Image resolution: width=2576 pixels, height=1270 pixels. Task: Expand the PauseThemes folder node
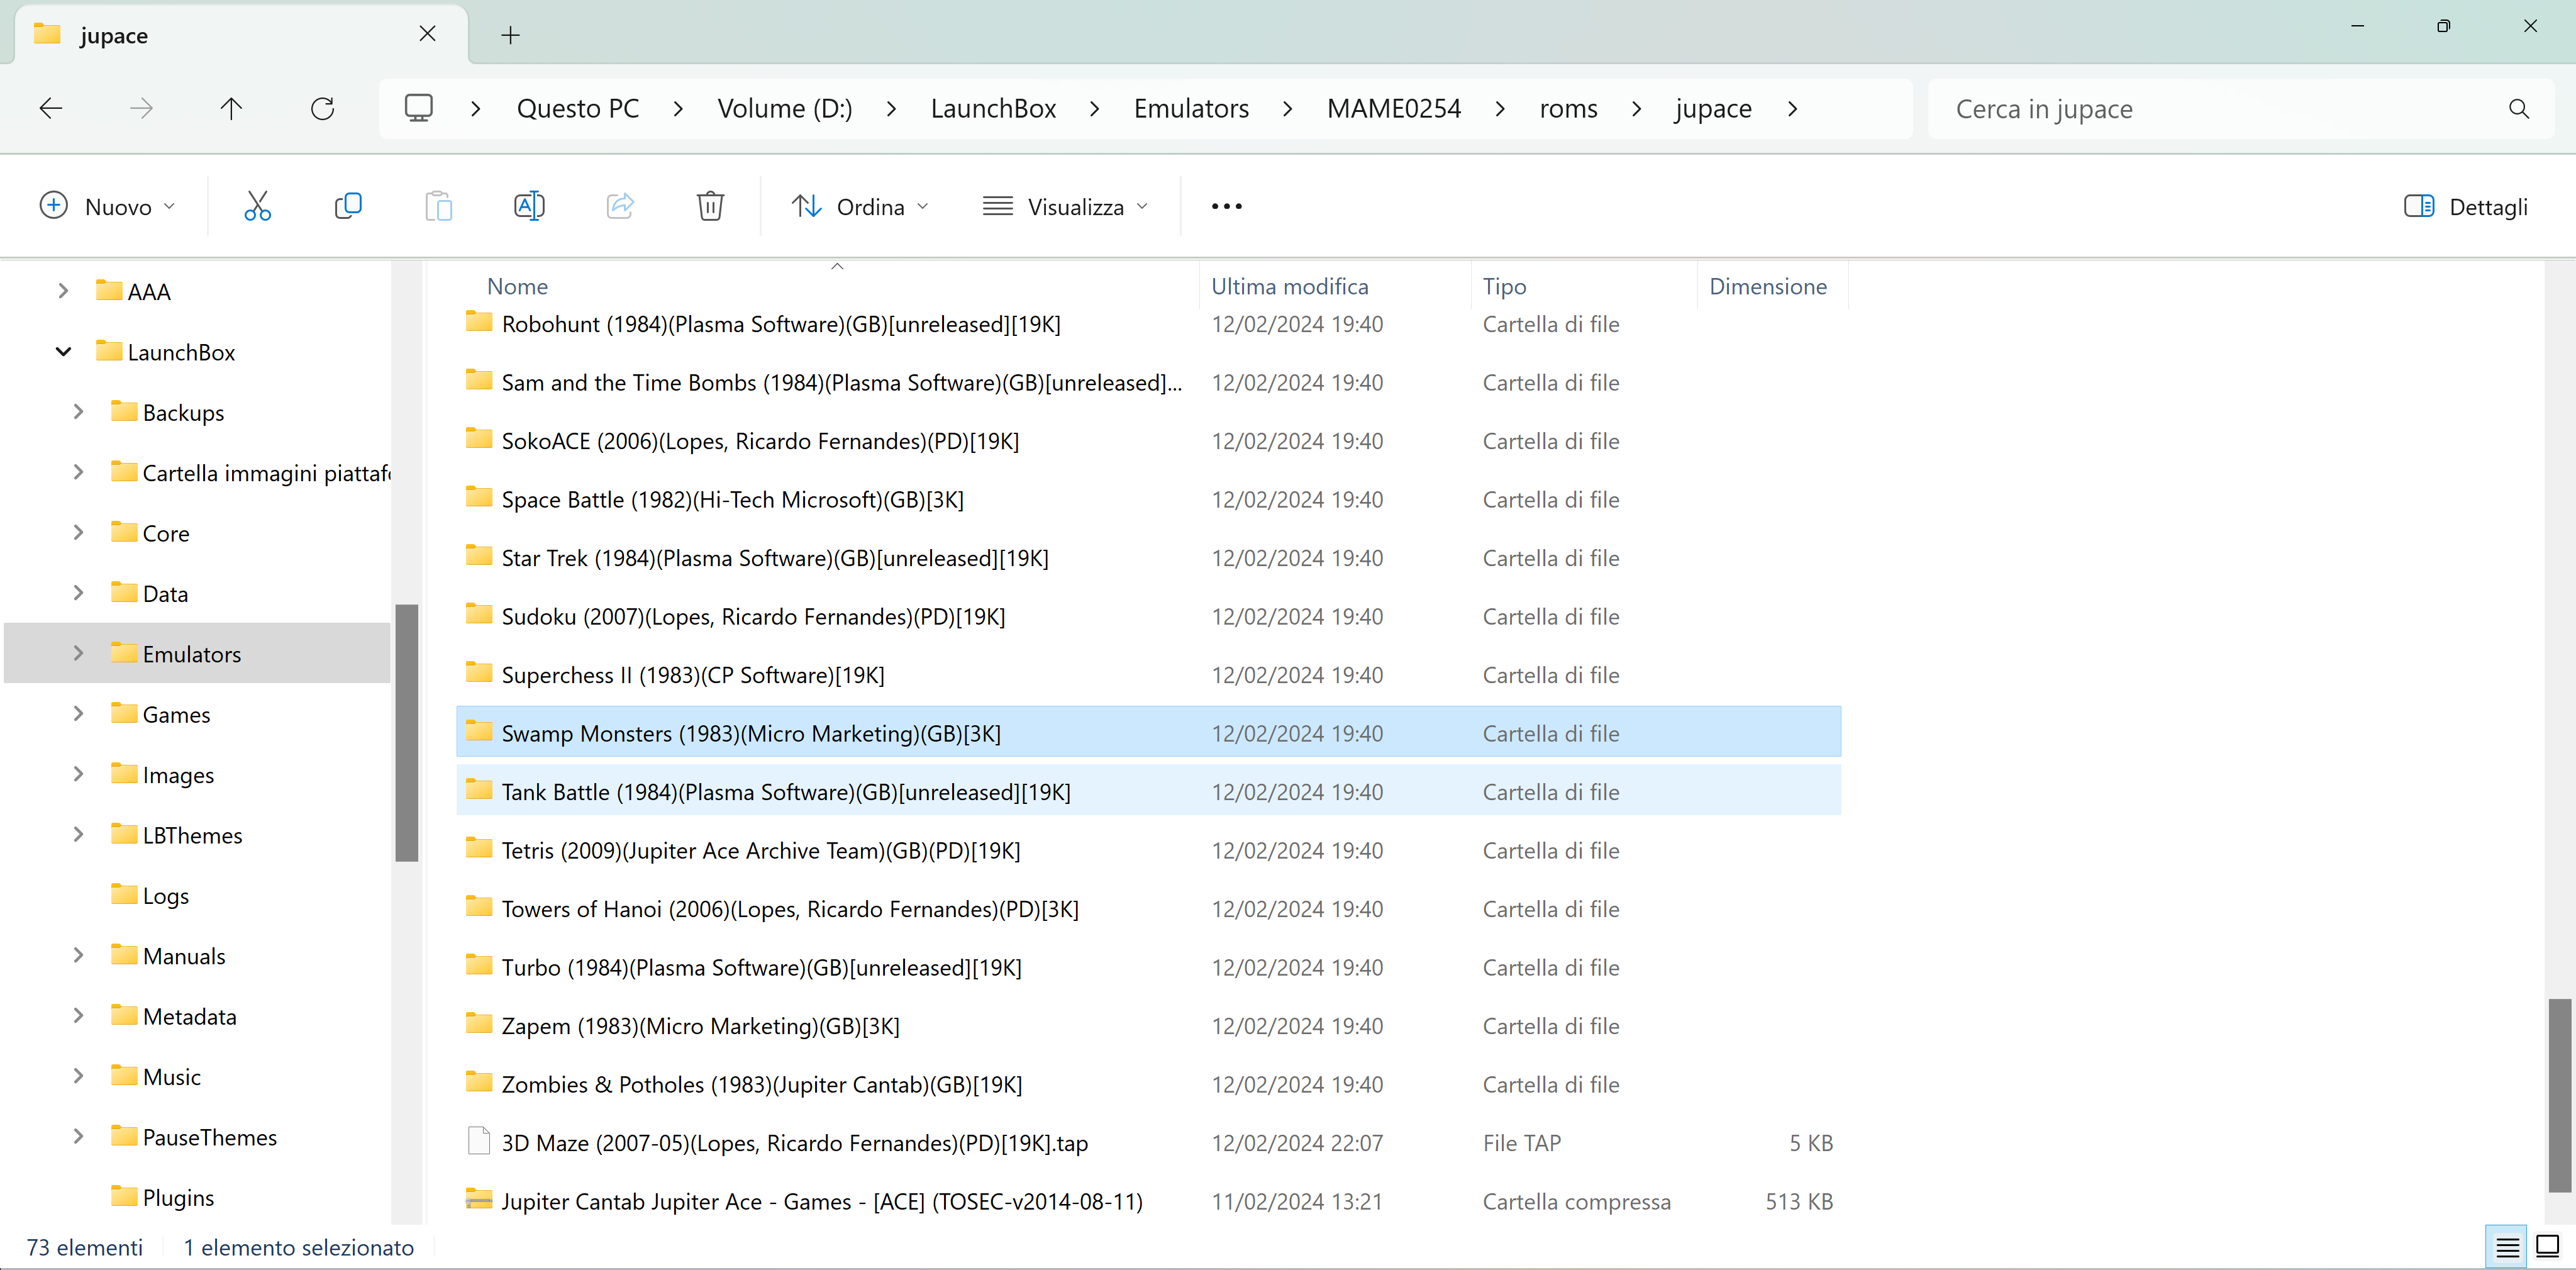[78, 1137]
